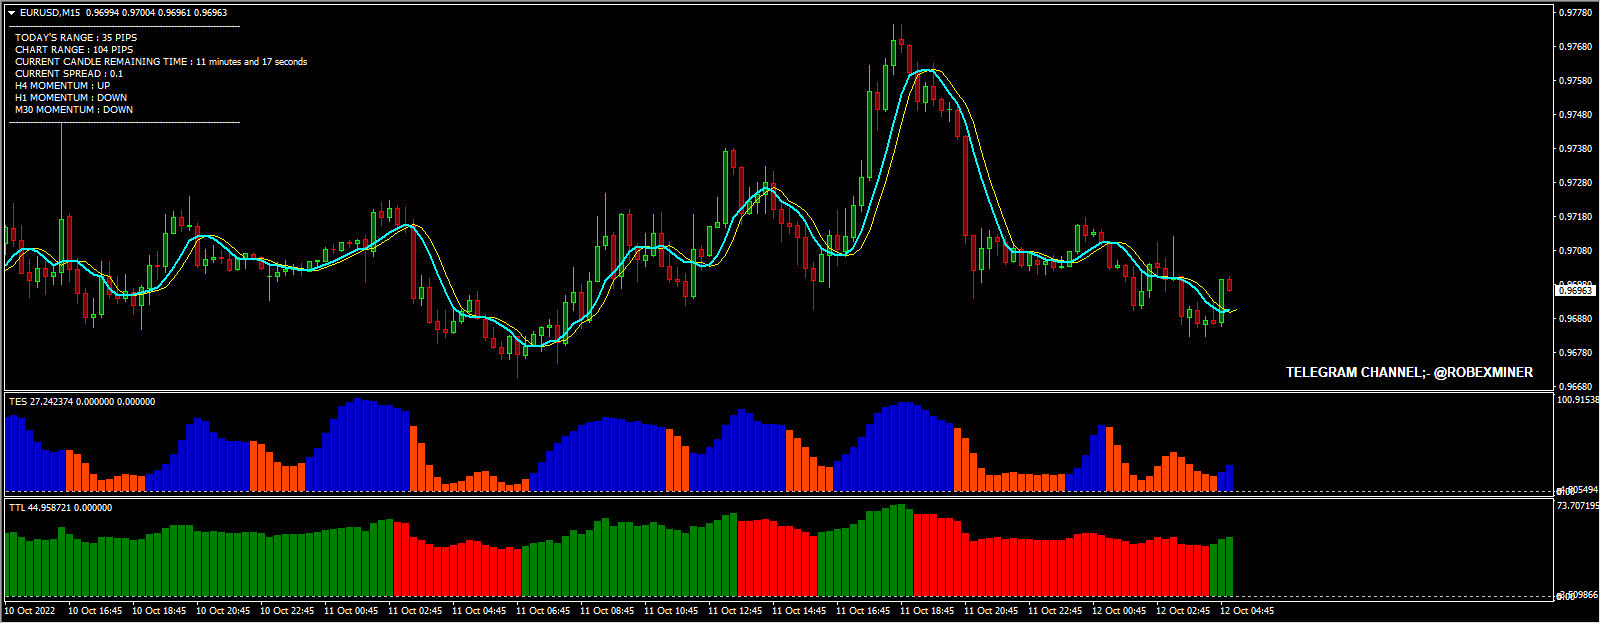Click the 0.97580 price scale label

point(1576,81)
